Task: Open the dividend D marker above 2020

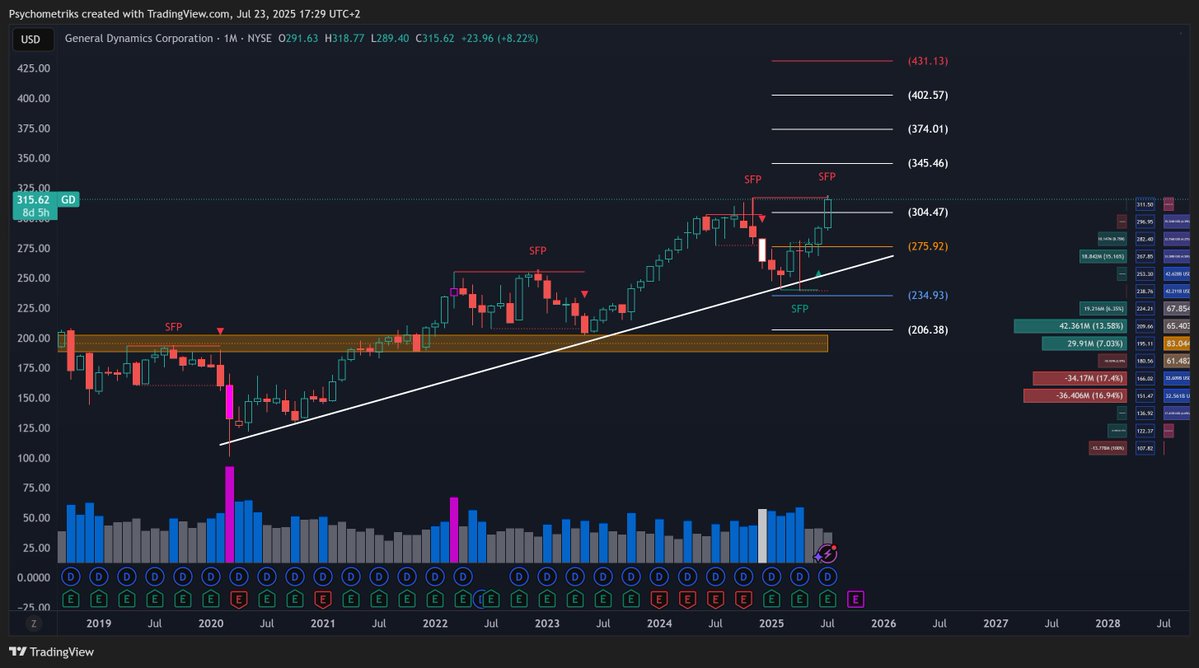Action: [x=210, y=576]
